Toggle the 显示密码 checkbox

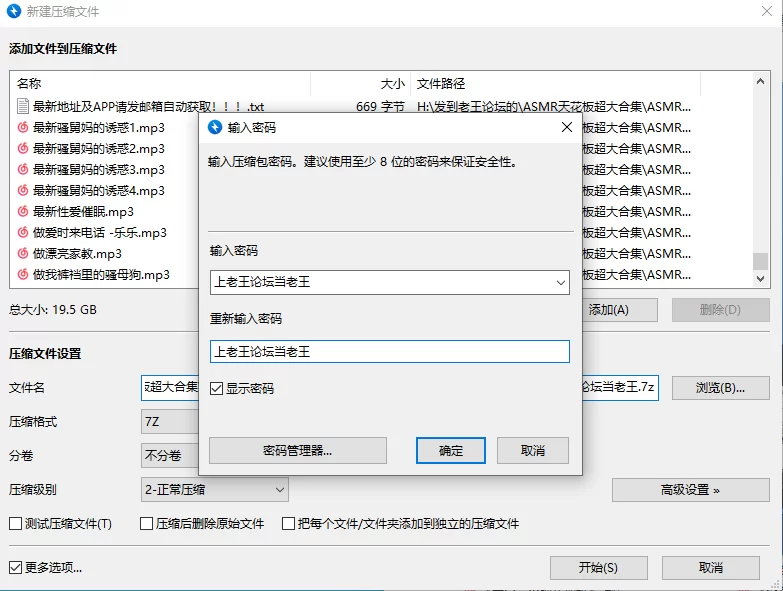click(x=216, y=388)
